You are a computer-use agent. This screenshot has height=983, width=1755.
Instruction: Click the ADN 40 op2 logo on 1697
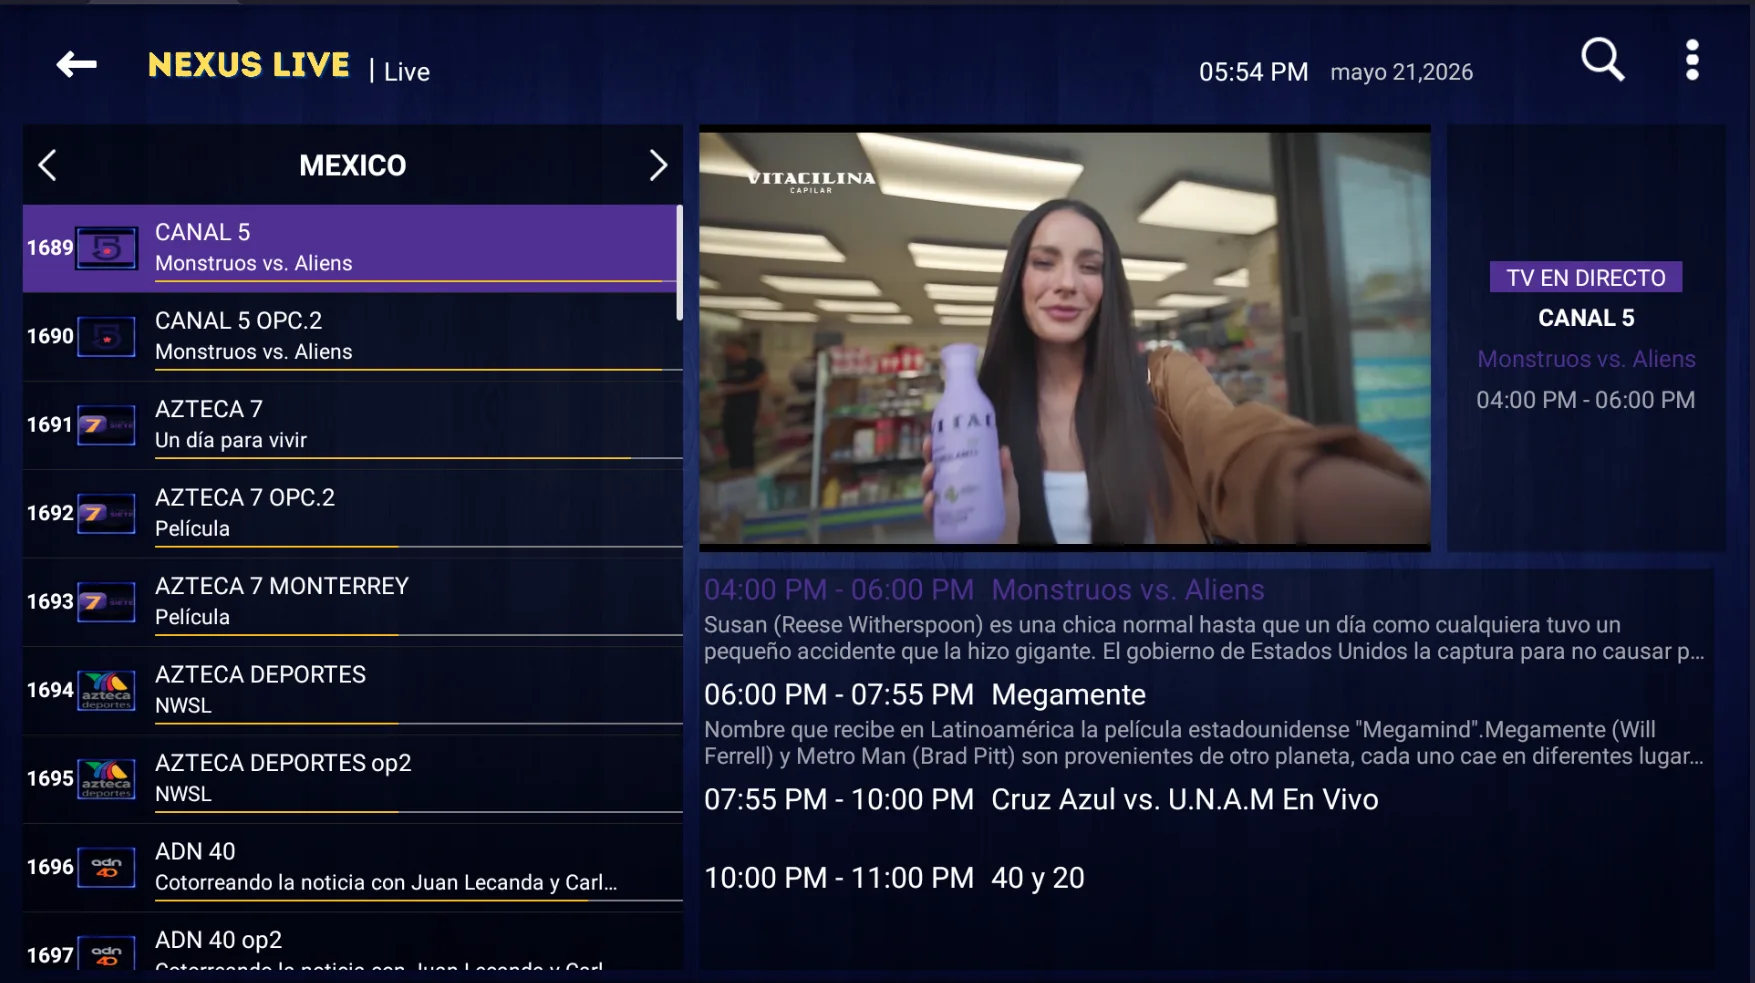tap(107, 955)
